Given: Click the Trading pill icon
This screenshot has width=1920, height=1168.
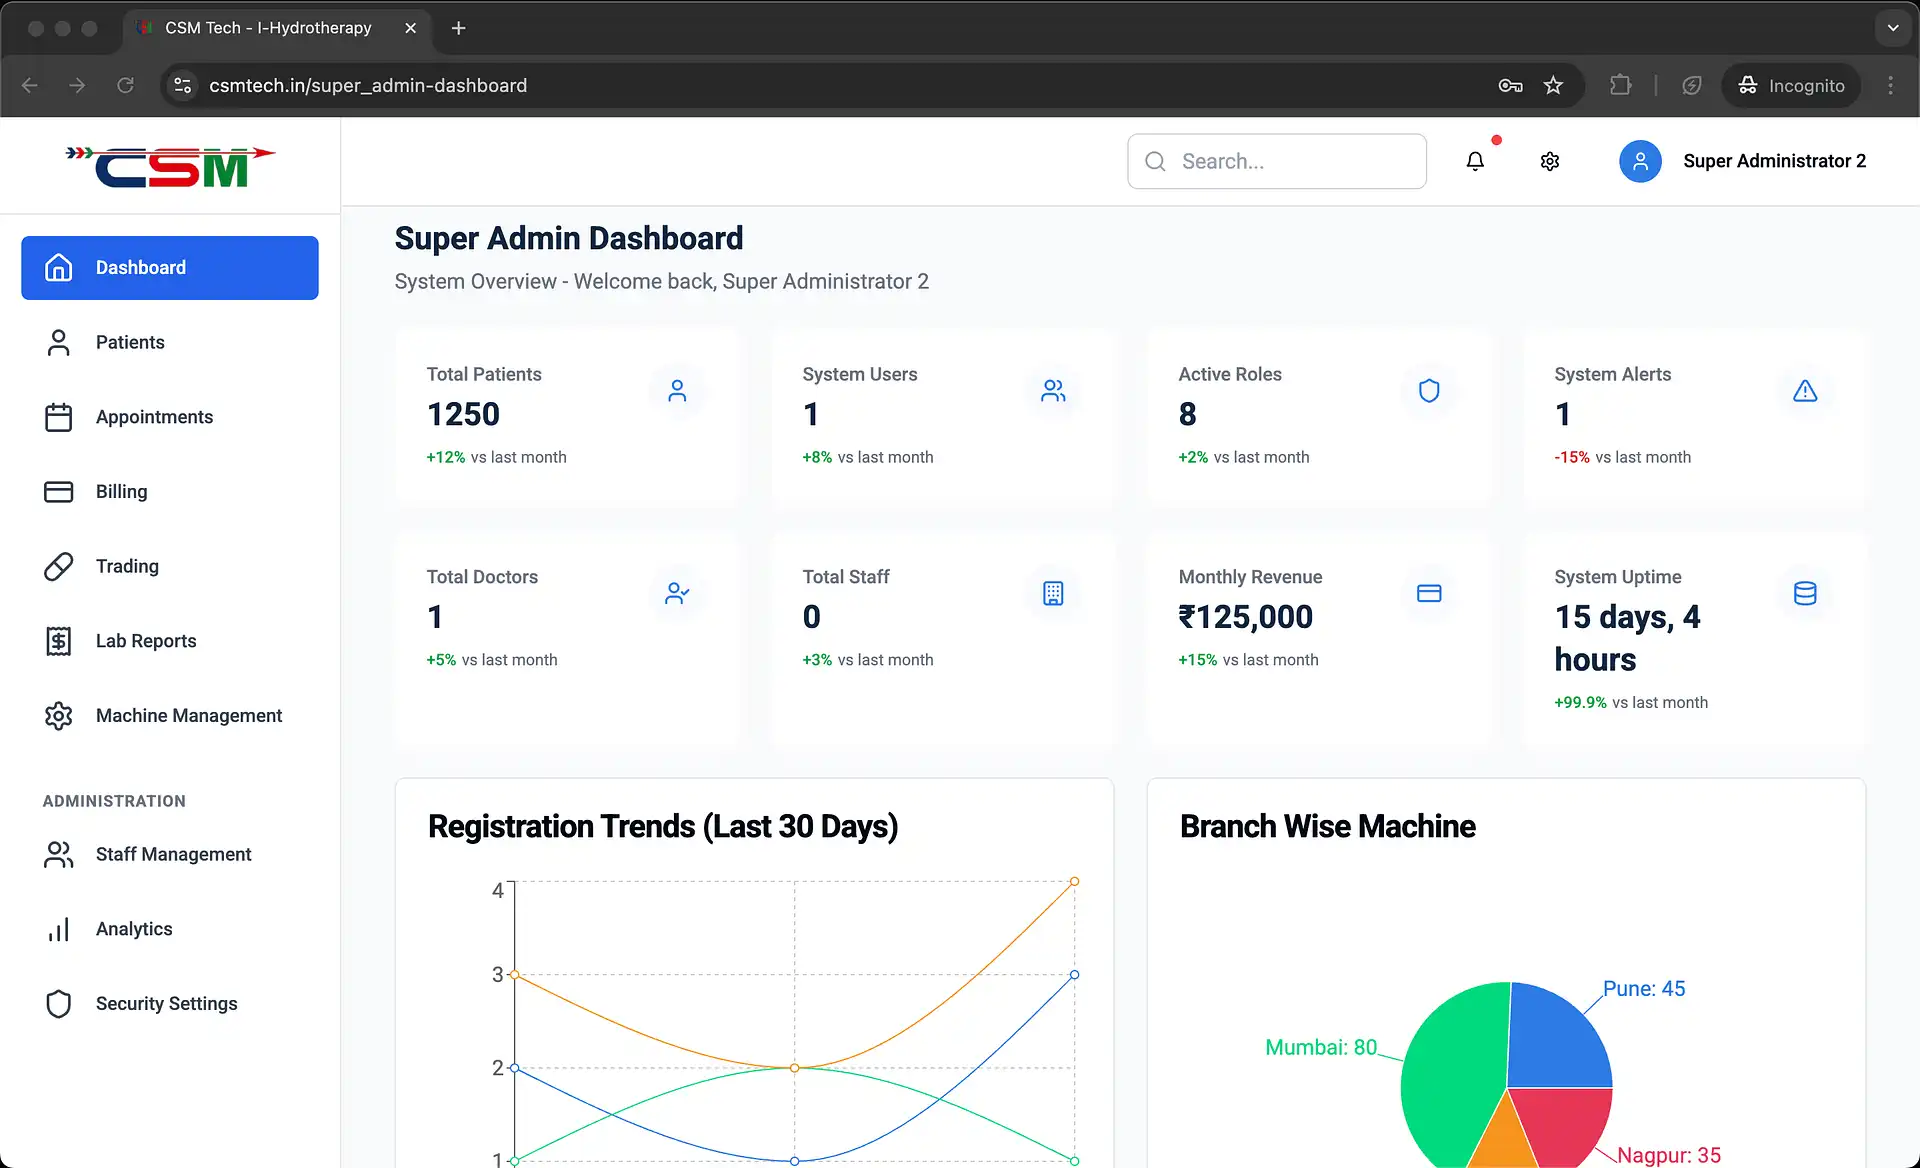Looking at the screenshot, I should click(59, 566).
